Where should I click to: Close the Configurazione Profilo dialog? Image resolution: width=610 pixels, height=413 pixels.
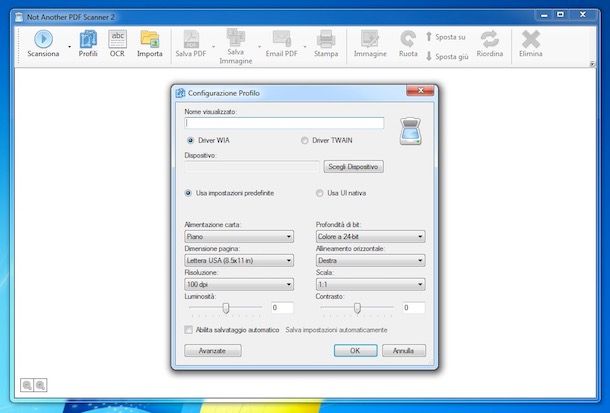[x=420, y=91]
